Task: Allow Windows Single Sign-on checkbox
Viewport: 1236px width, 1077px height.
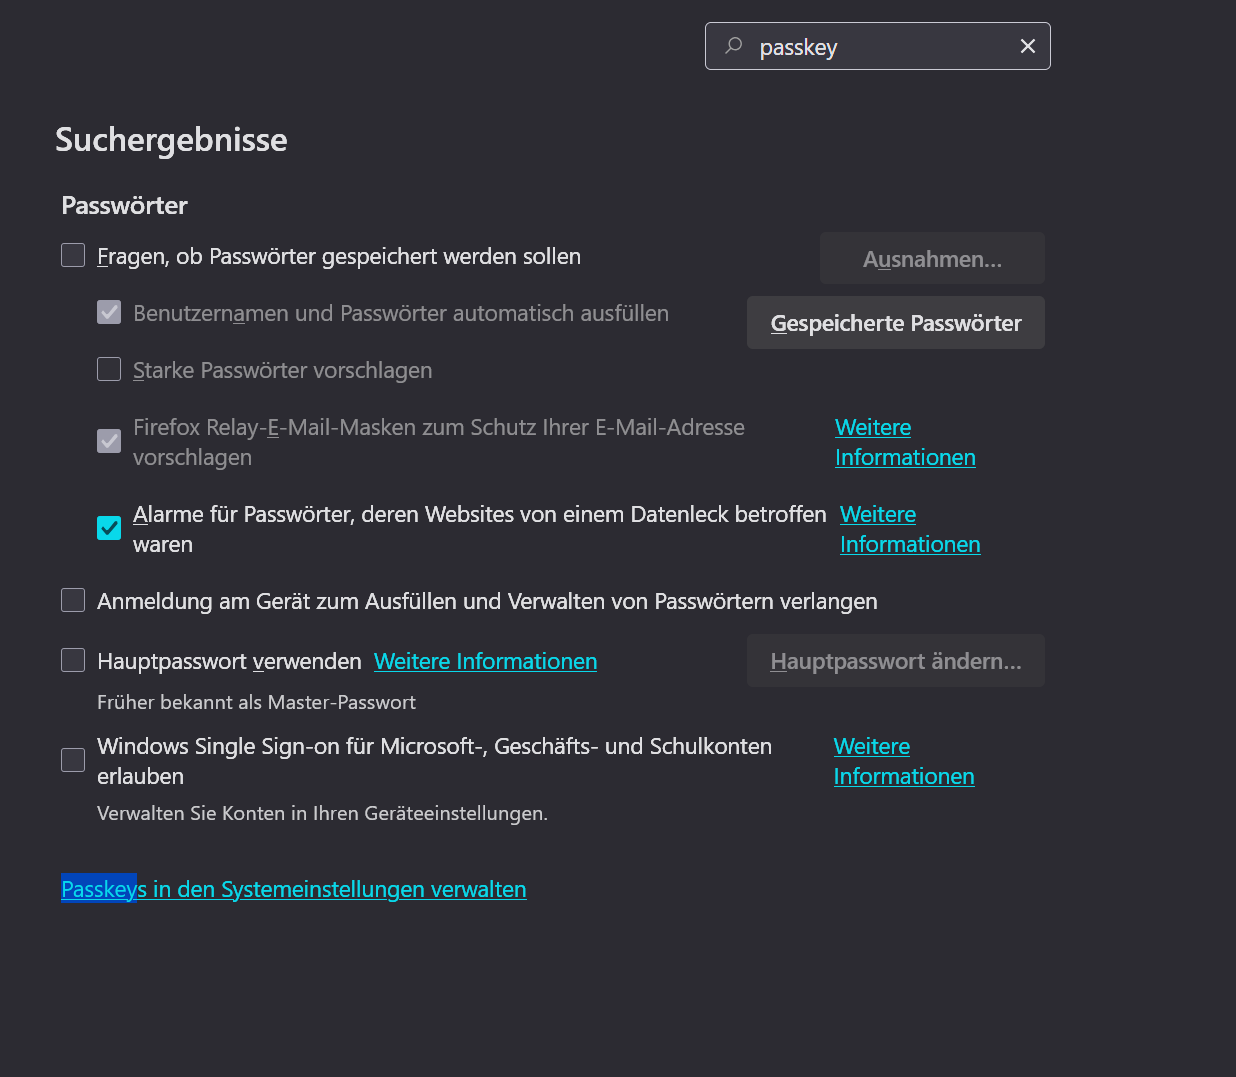Action: (73, 761)
